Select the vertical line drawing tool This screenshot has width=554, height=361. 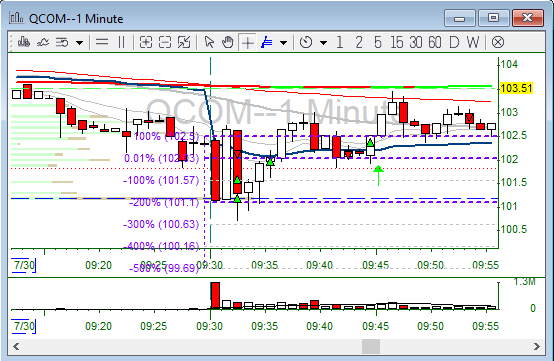pos(121,42)
